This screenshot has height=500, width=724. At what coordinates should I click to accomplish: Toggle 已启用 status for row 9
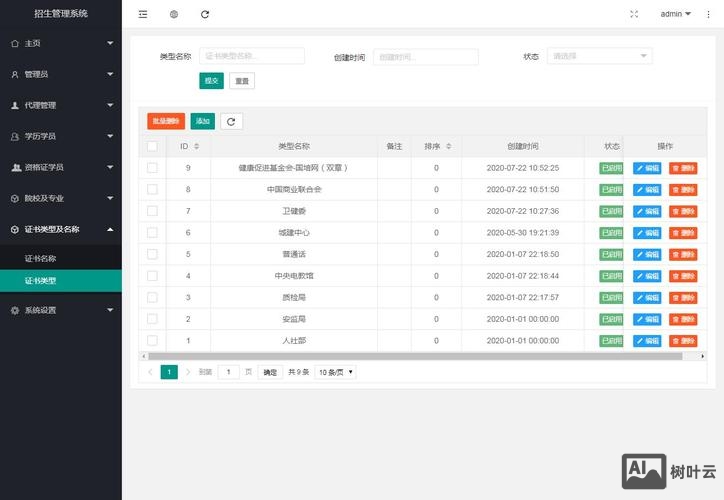(611, 168)
